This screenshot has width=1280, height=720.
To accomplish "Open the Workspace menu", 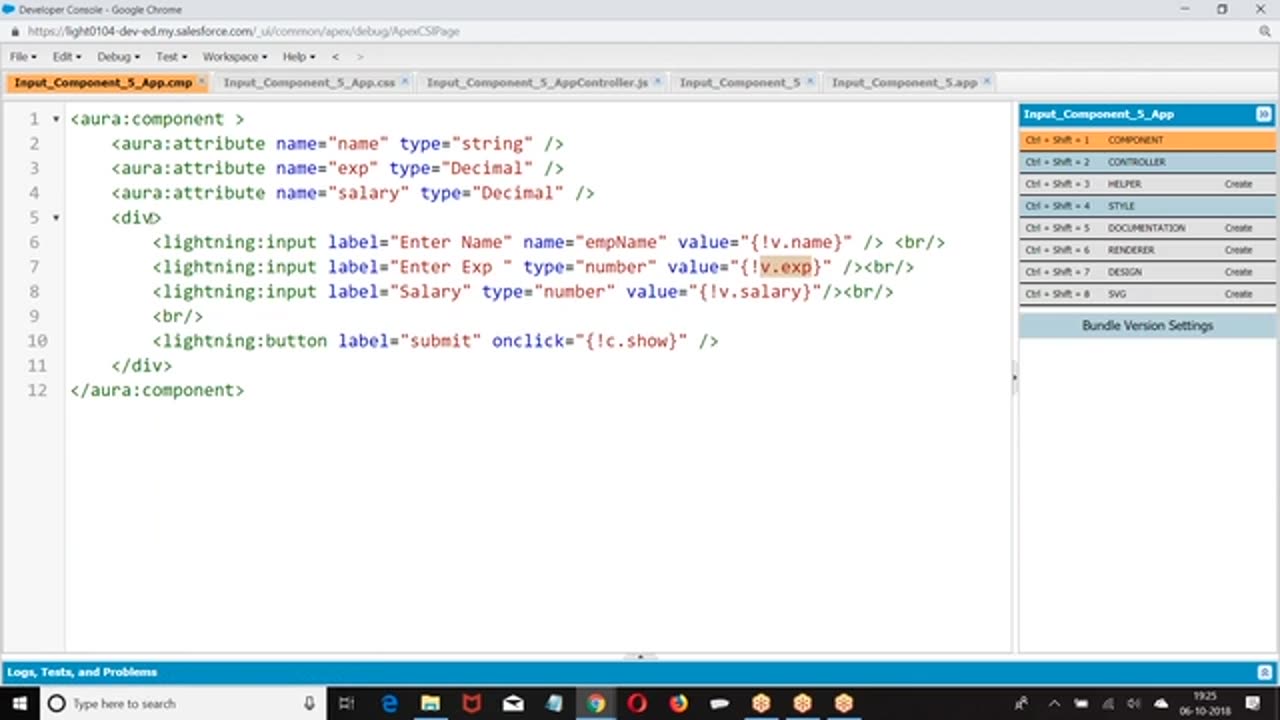I will 234,57.
